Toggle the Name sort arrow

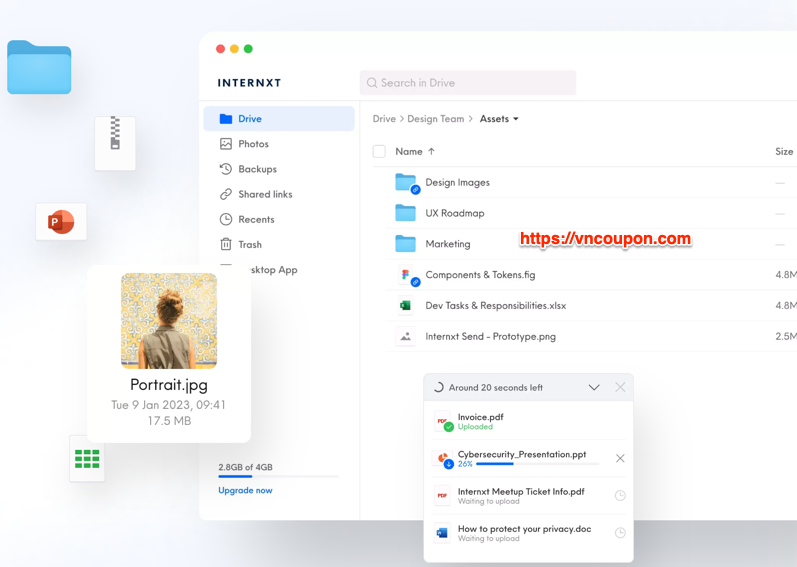coord(432,151)
